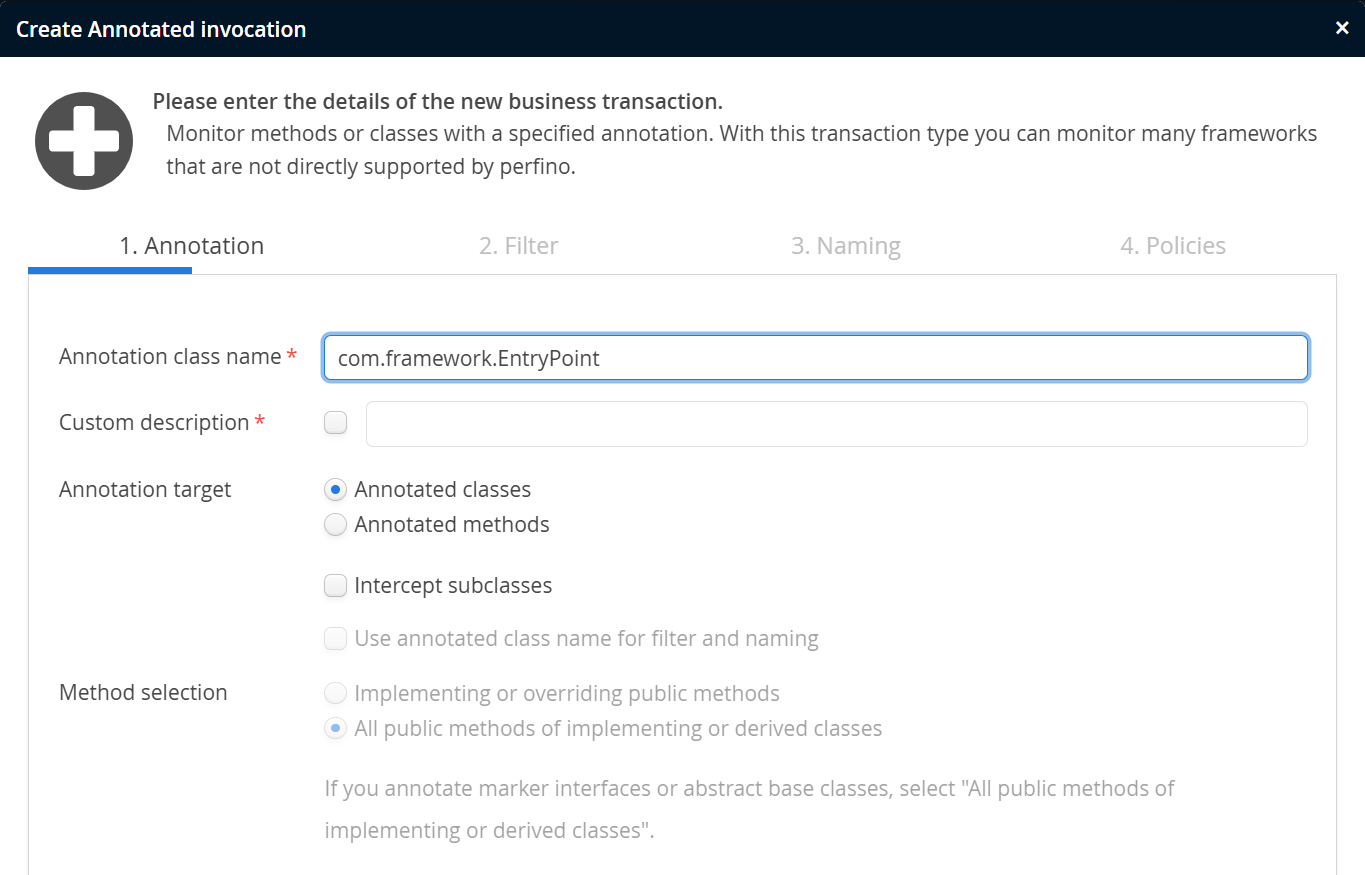The image size is (1365, 875).
Task: Toggle Use annotated class name checkbox
Action: point(336,639)
